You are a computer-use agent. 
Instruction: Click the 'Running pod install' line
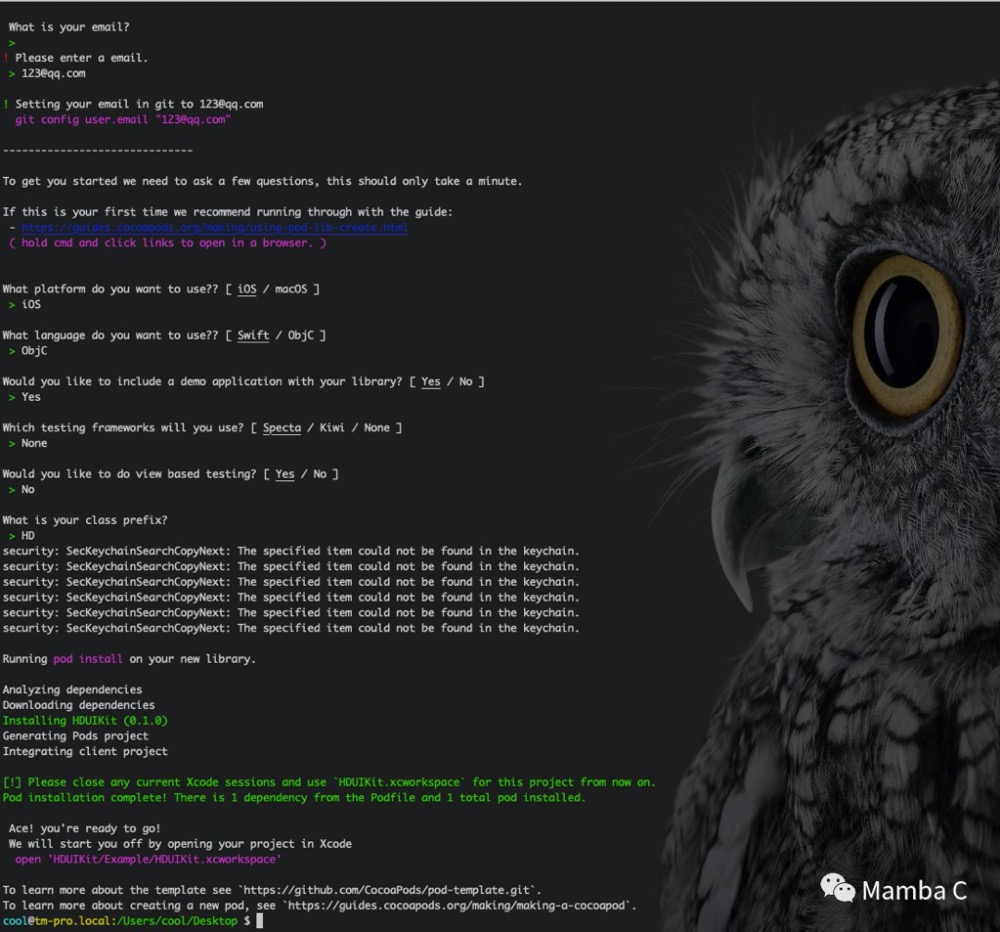(129, 659)
